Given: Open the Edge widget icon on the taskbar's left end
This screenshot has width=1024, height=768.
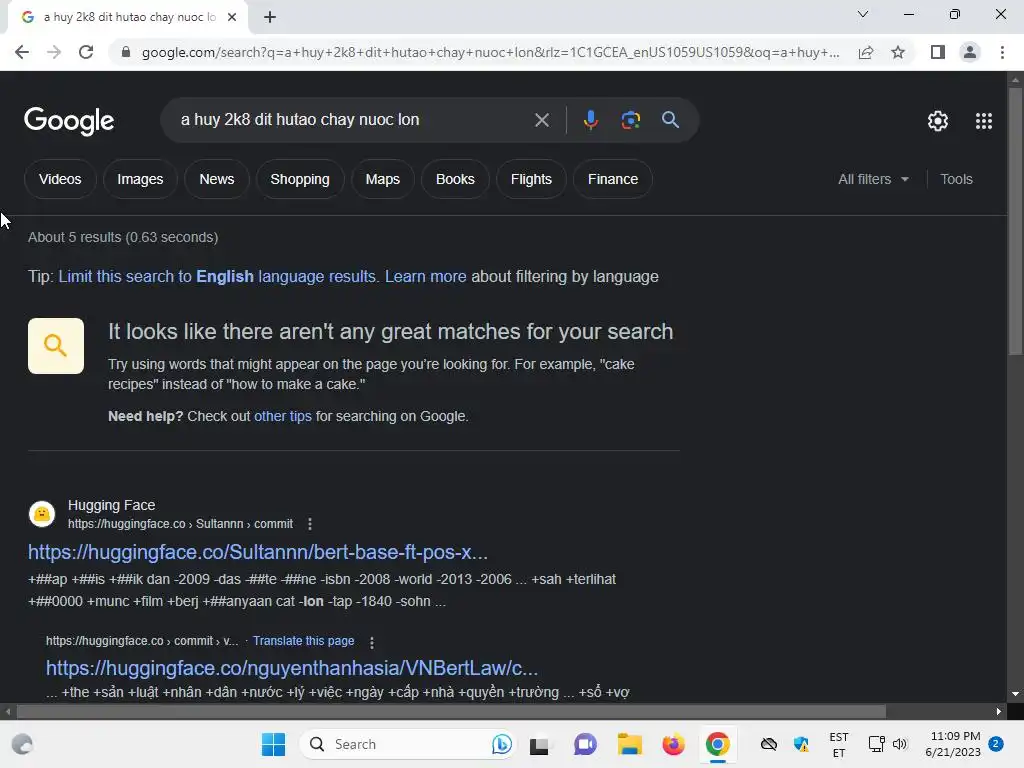Looking at the screenshot, I should pyautogui.click(x=22, y=744).
